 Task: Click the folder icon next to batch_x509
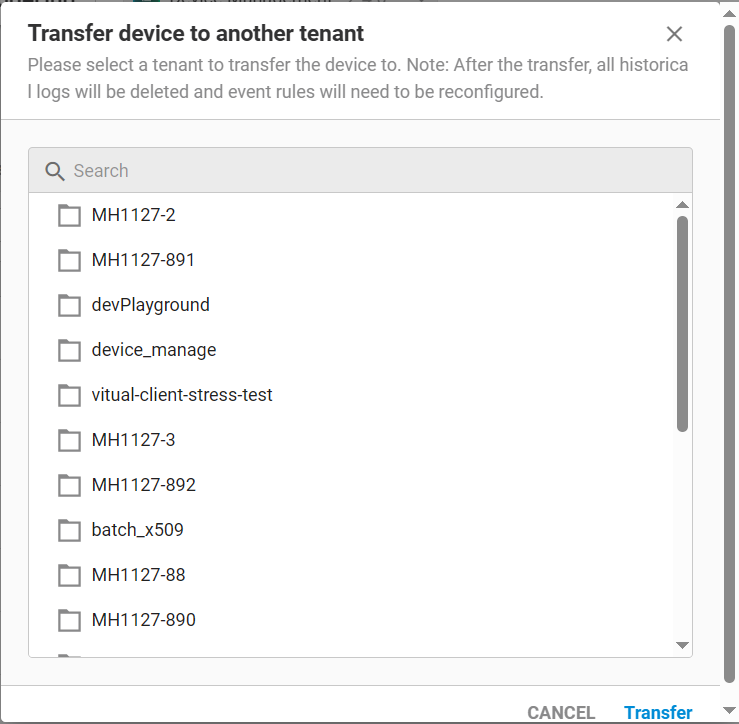[69, 530]
